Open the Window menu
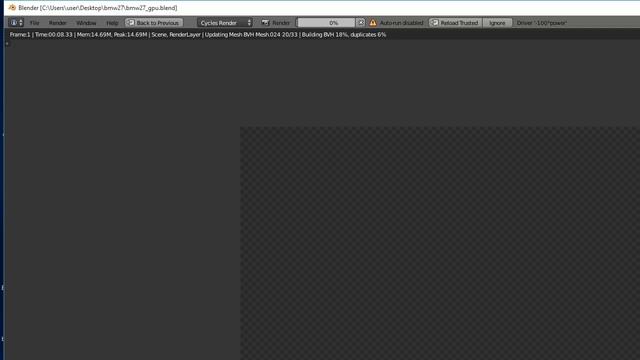 point(86,23)
